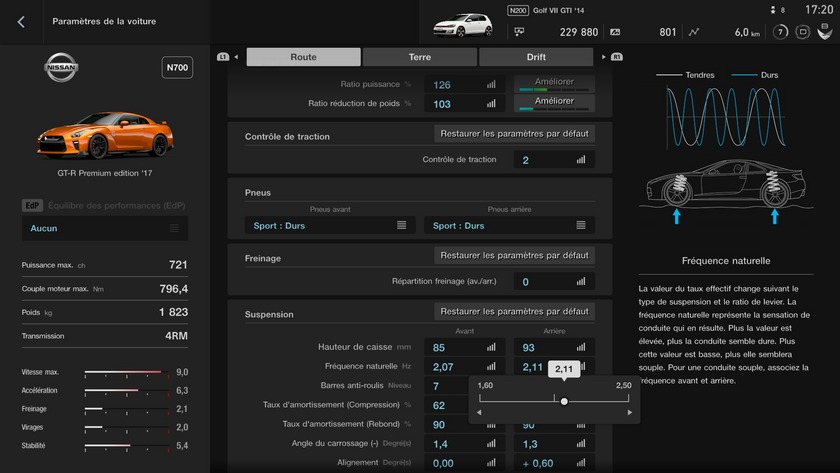Click Améliorer for Ratio réduction de poids
840x473 pixels.
coord(554,102)
